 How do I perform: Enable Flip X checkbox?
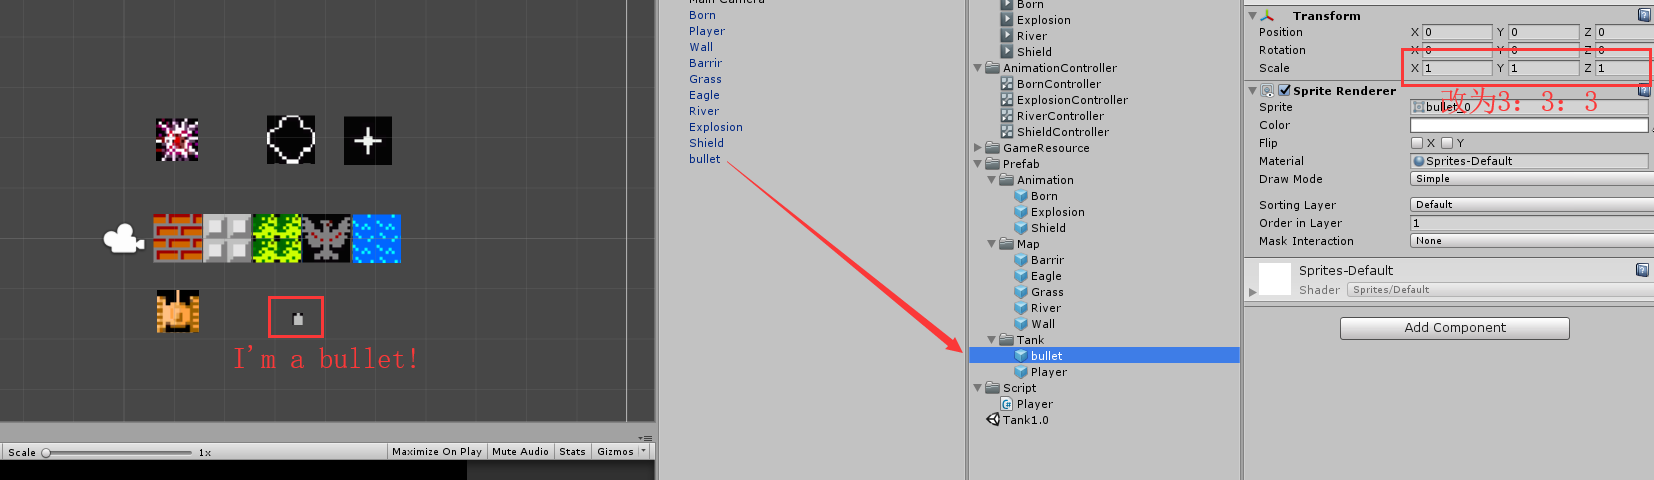[1416, 143]
